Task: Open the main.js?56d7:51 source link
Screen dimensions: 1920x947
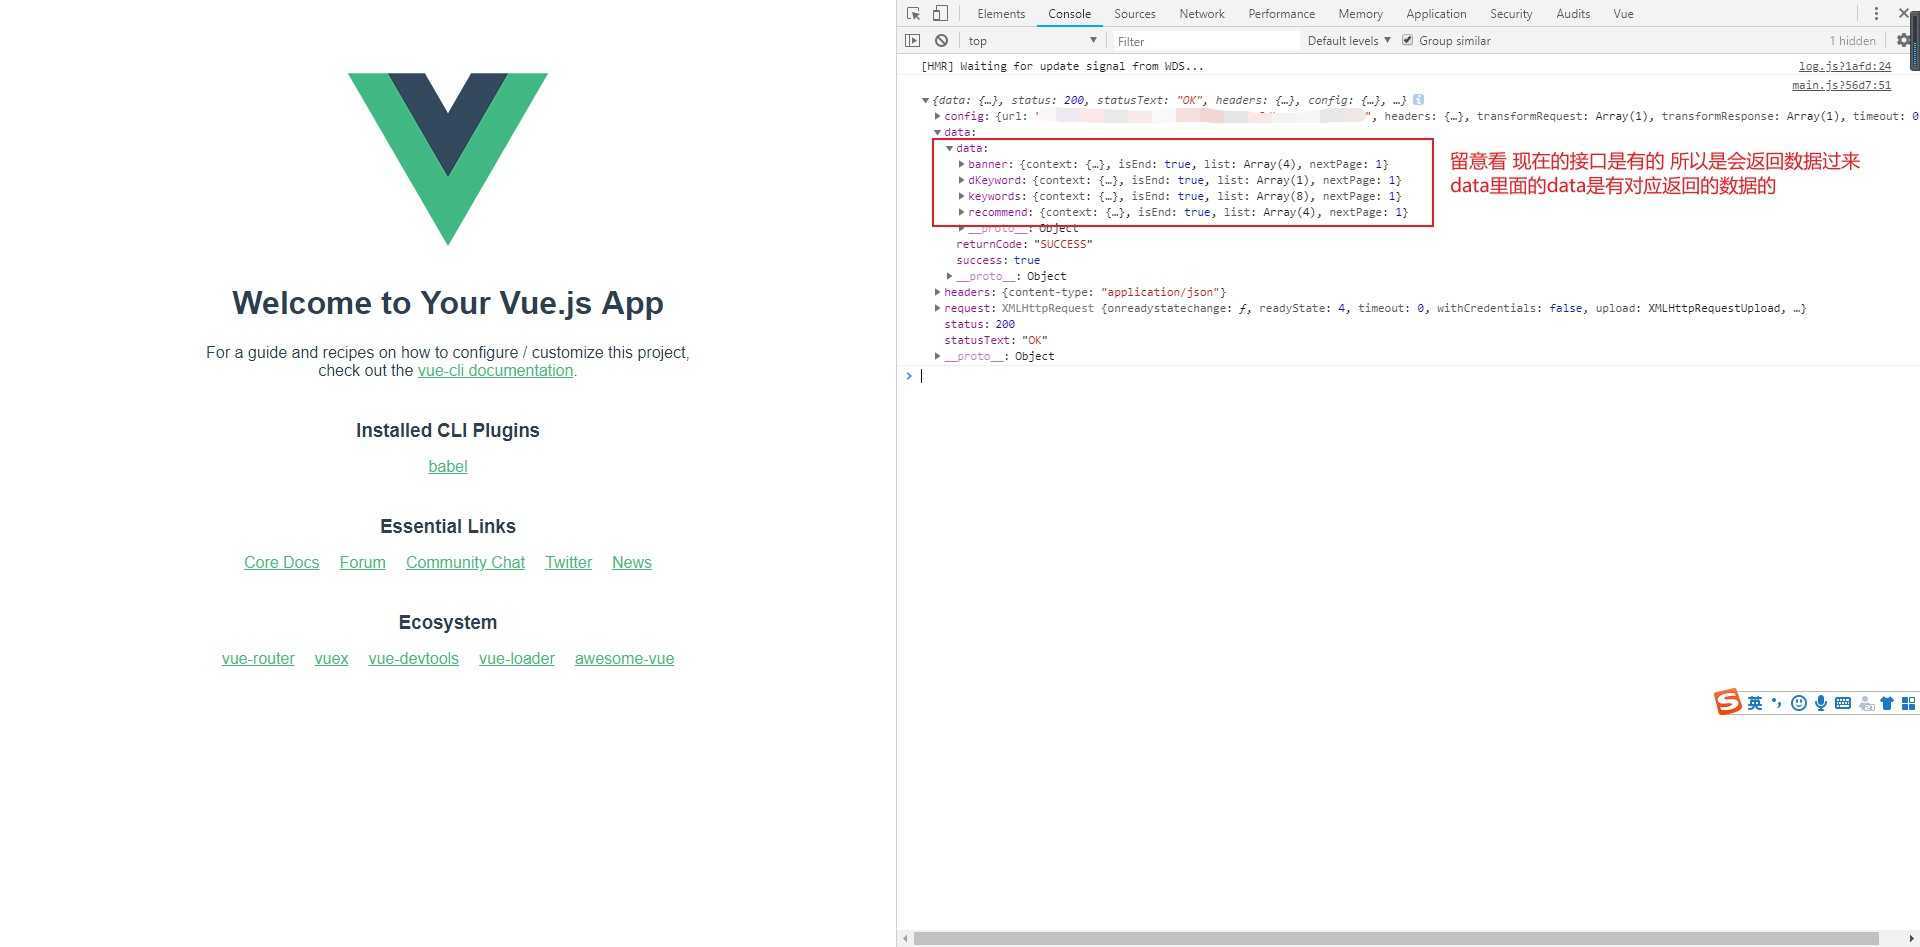Action: [x=1841, y=85]
